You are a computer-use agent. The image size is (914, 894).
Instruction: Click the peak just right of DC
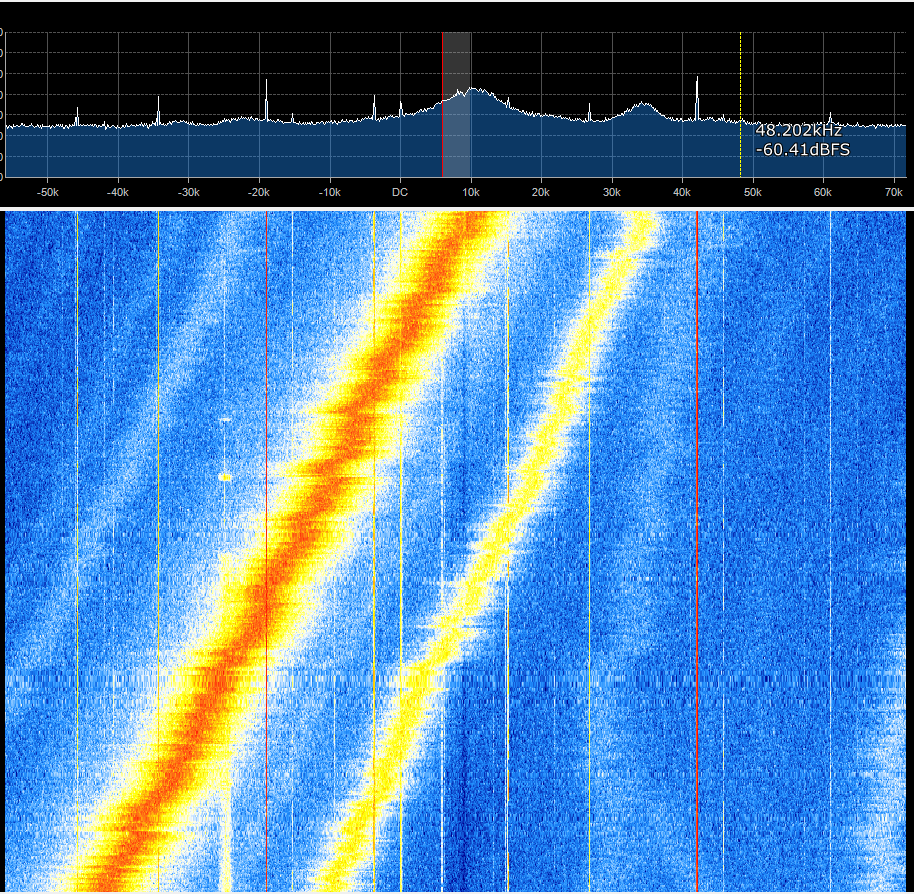coord(470,90)
